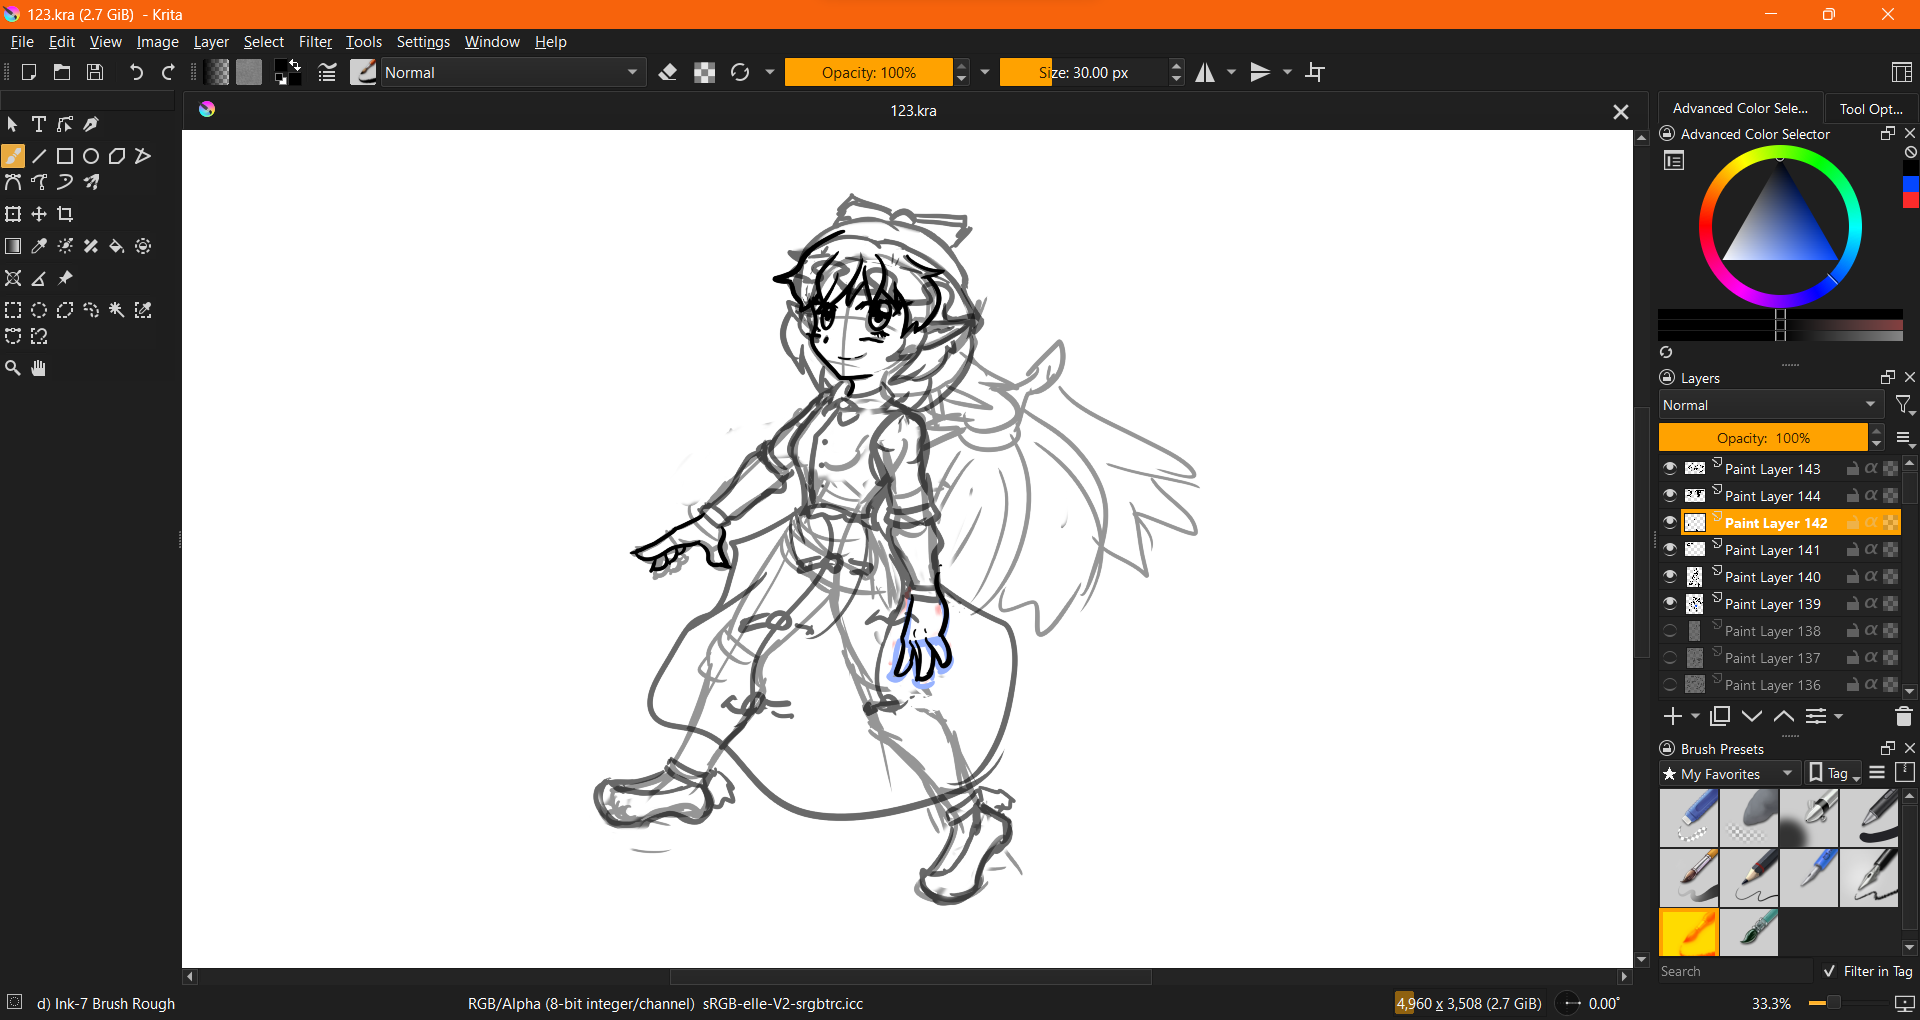The image size is (1920, 1020).
Task: Select the Crop tool
Action: coord(65,214)
